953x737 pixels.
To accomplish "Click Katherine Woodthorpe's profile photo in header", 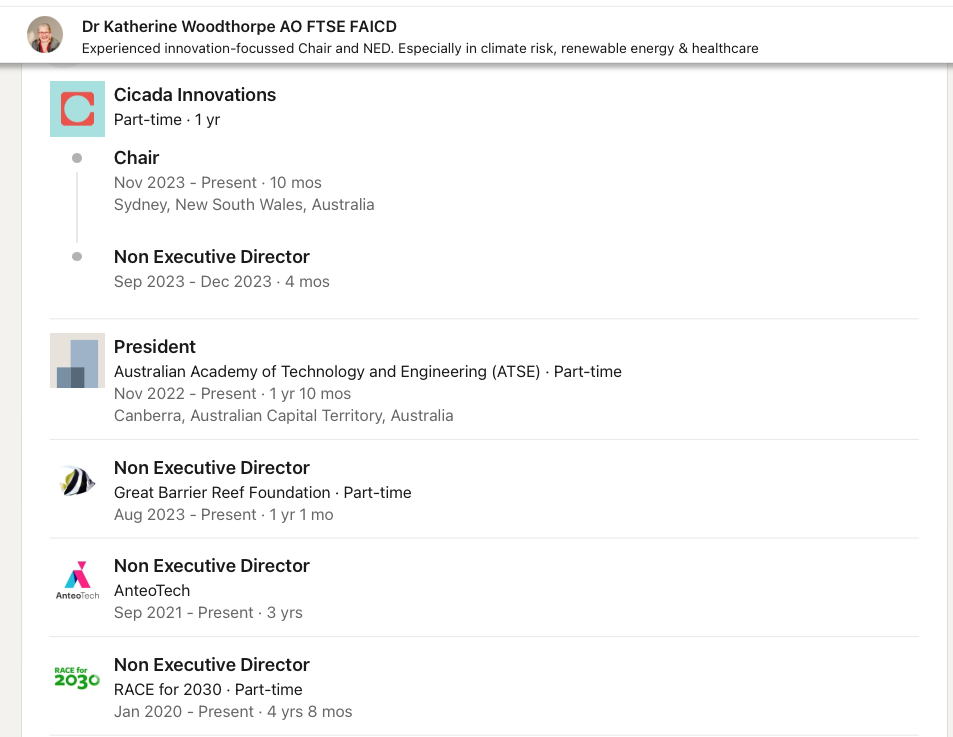I will pyautogui.click(x=45, y=35).
